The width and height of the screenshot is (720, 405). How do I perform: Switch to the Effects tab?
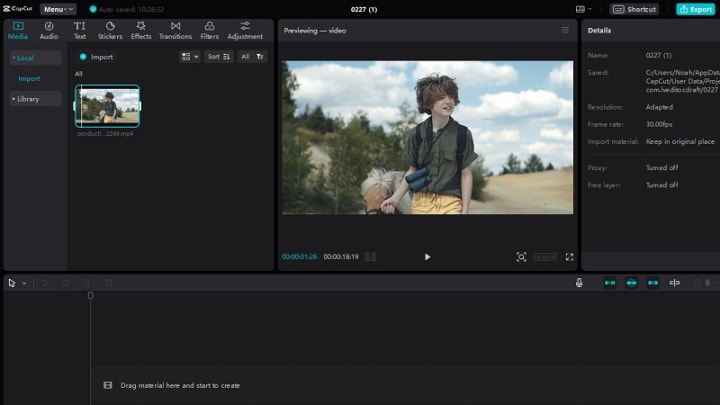point(141,30)
